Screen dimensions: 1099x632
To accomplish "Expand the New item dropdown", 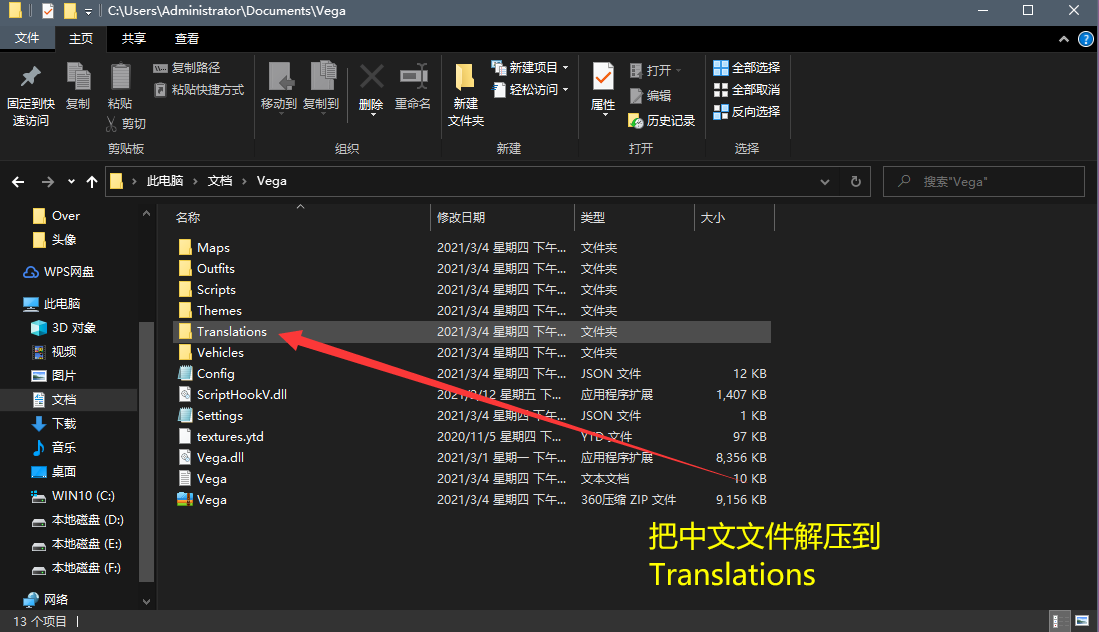I will point(566,68).
